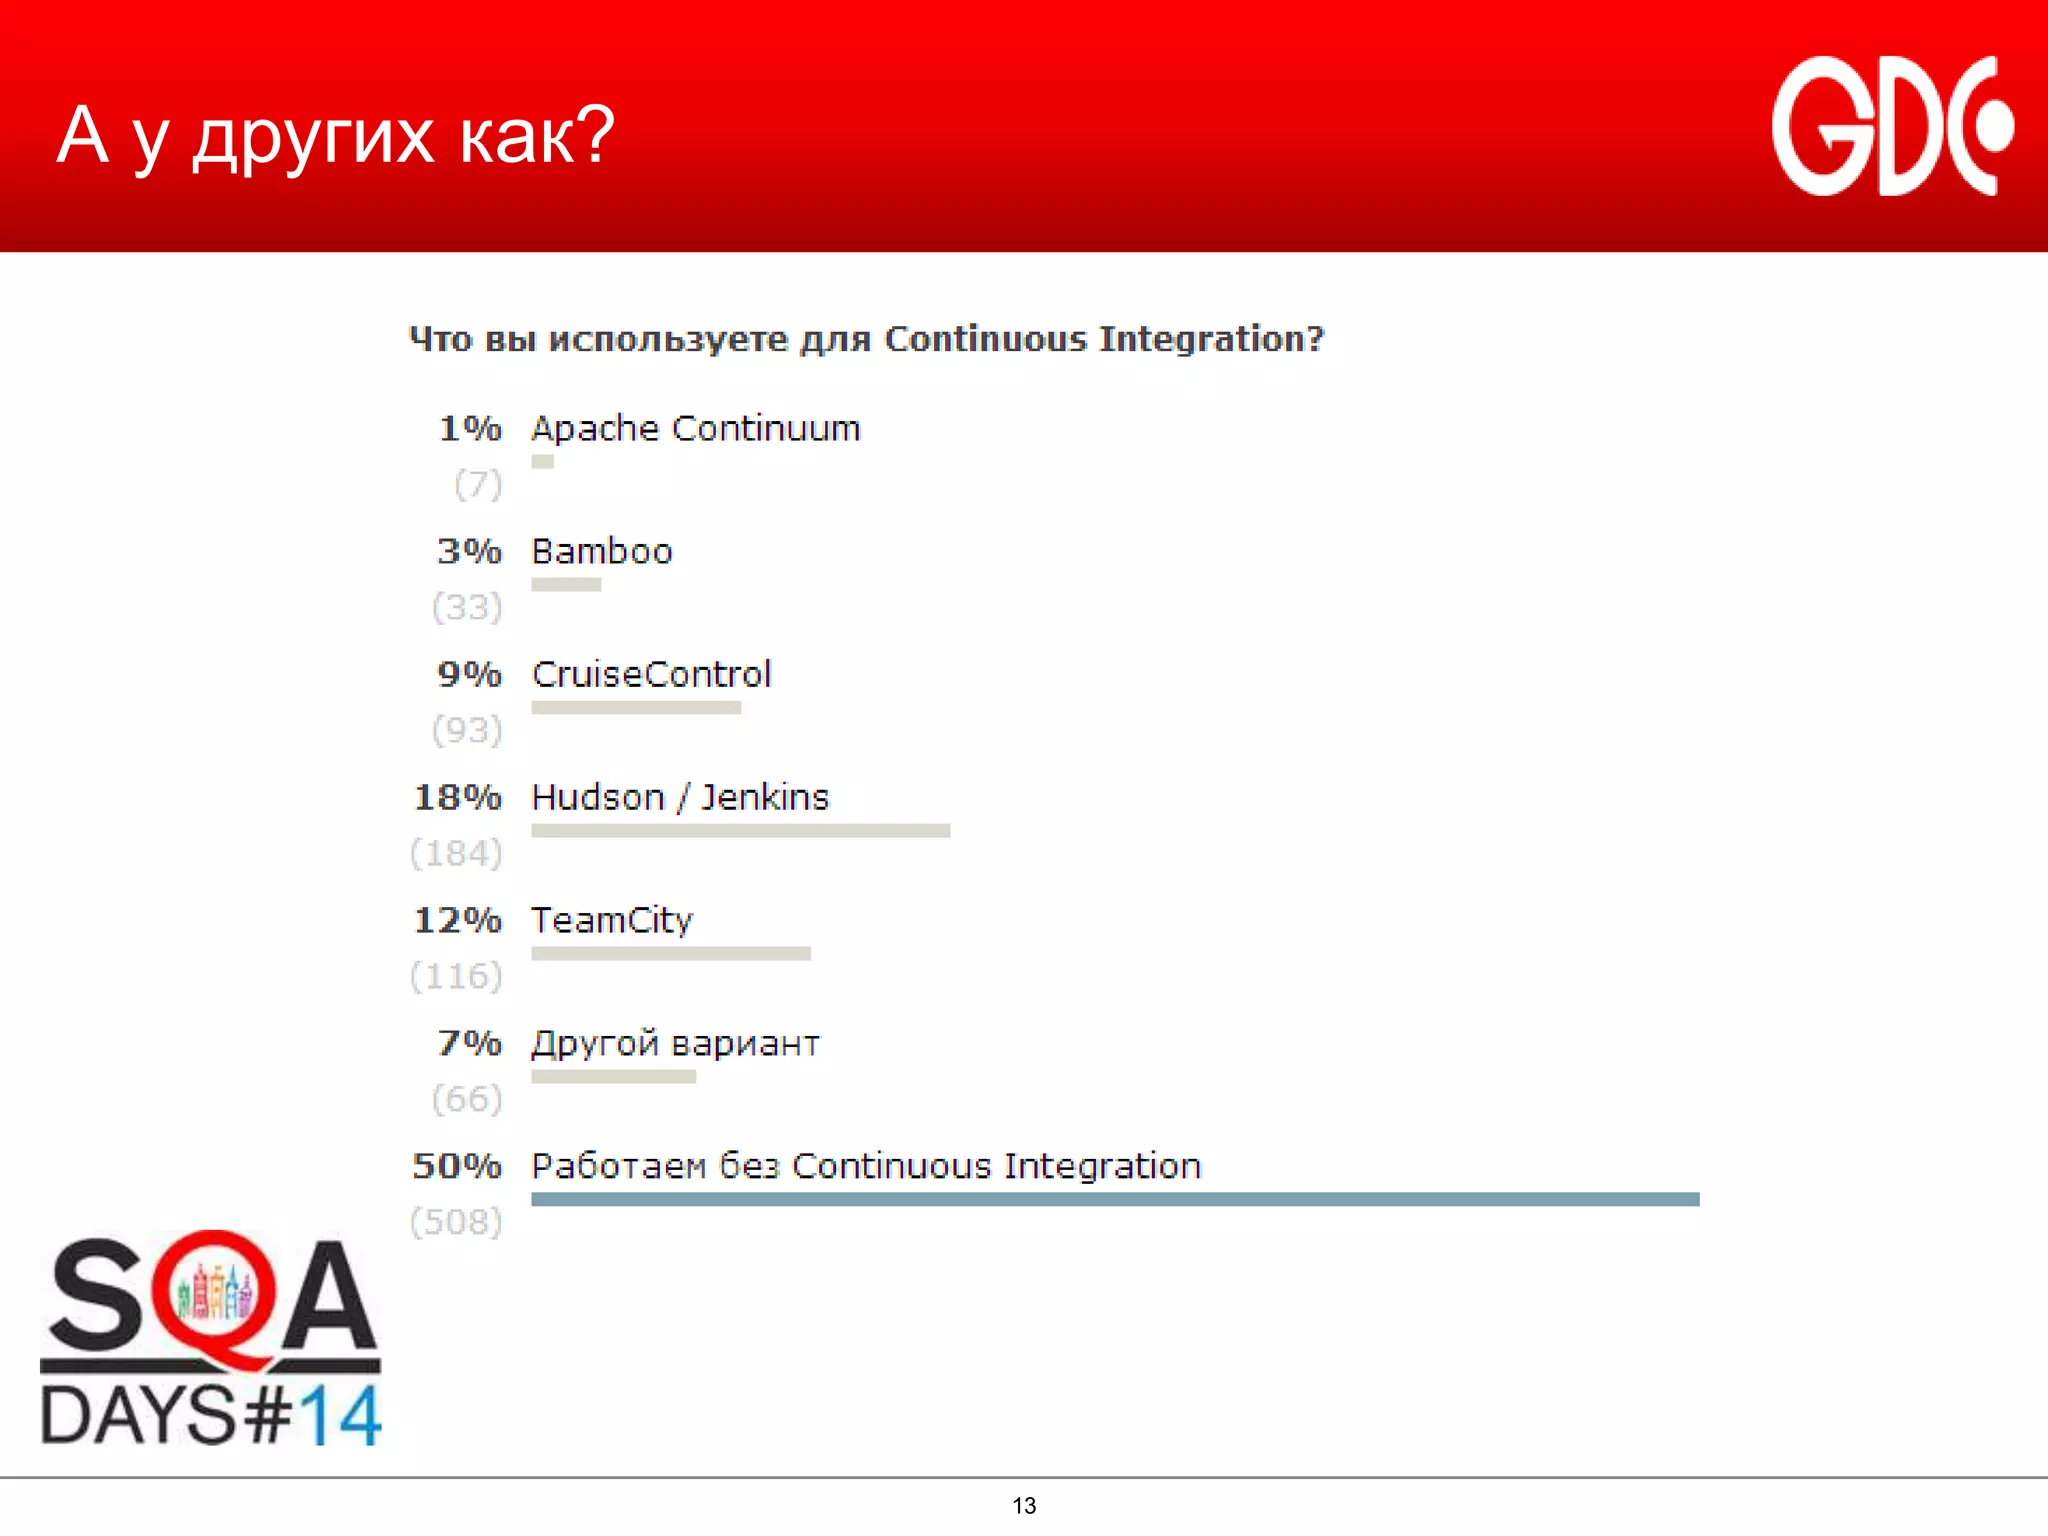This screenshot has width=2048, height=1536.
Task: Select the Apache Continuum option label
Action: 695,428
